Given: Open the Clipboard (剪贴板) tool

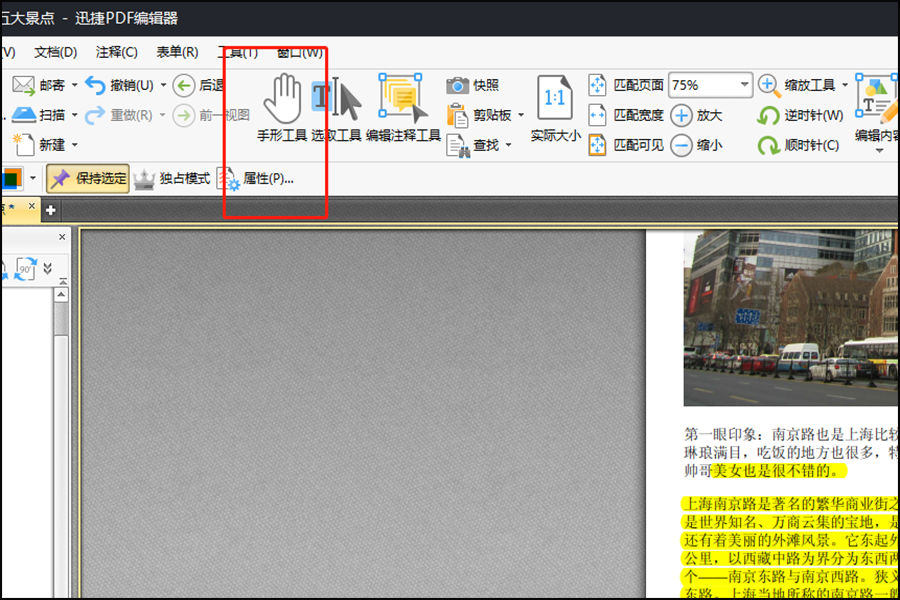Looking at the screenshot, I should [480, 115].
